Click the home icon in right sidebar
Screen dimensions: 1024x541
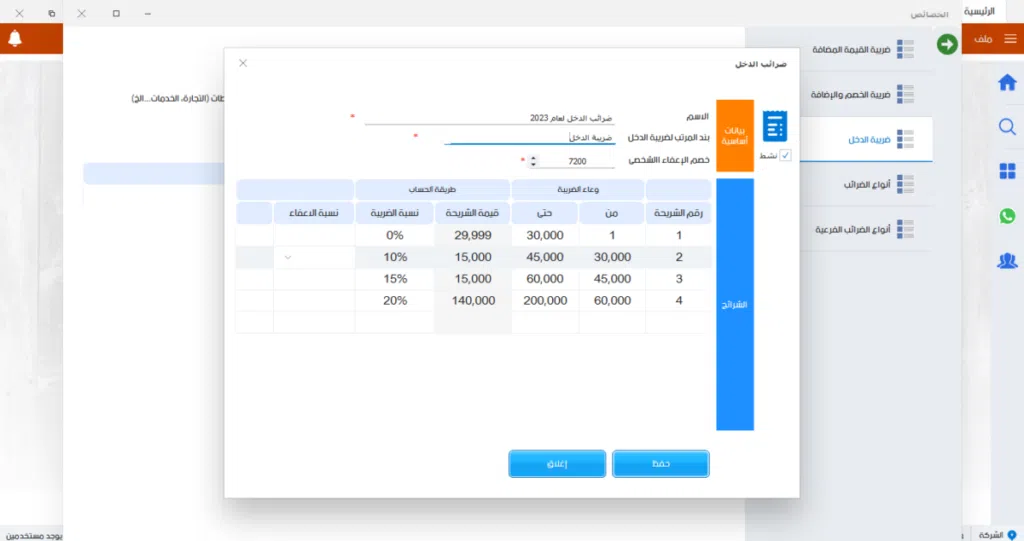point(1007,82)
